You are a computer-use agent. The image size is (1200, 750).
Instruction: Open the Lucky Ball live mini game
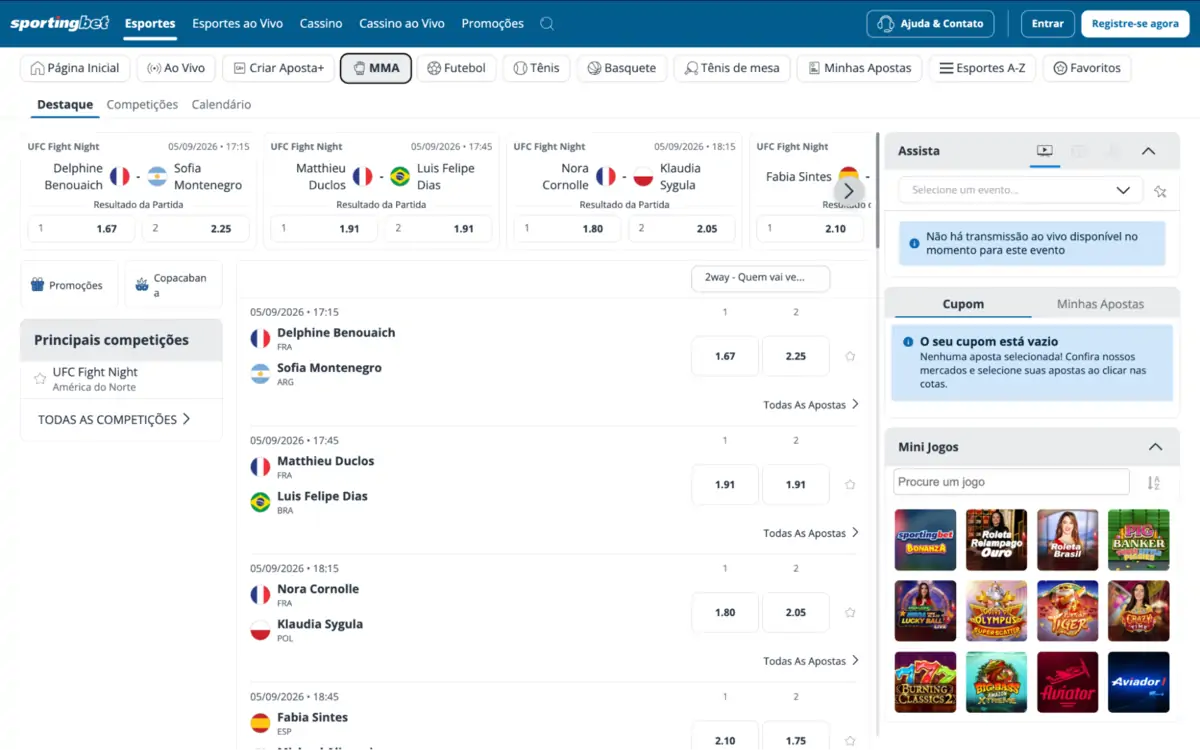pos(925,611)
